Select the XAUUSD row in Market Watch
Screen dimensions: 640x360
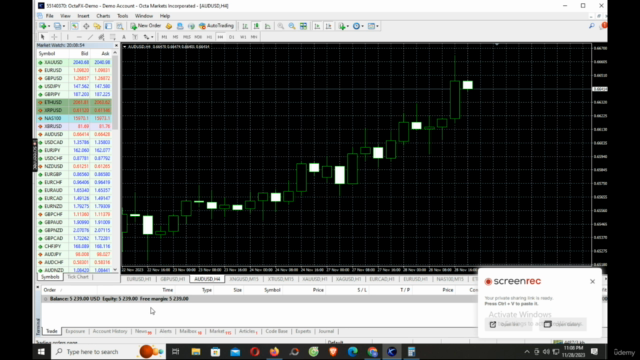74,62
